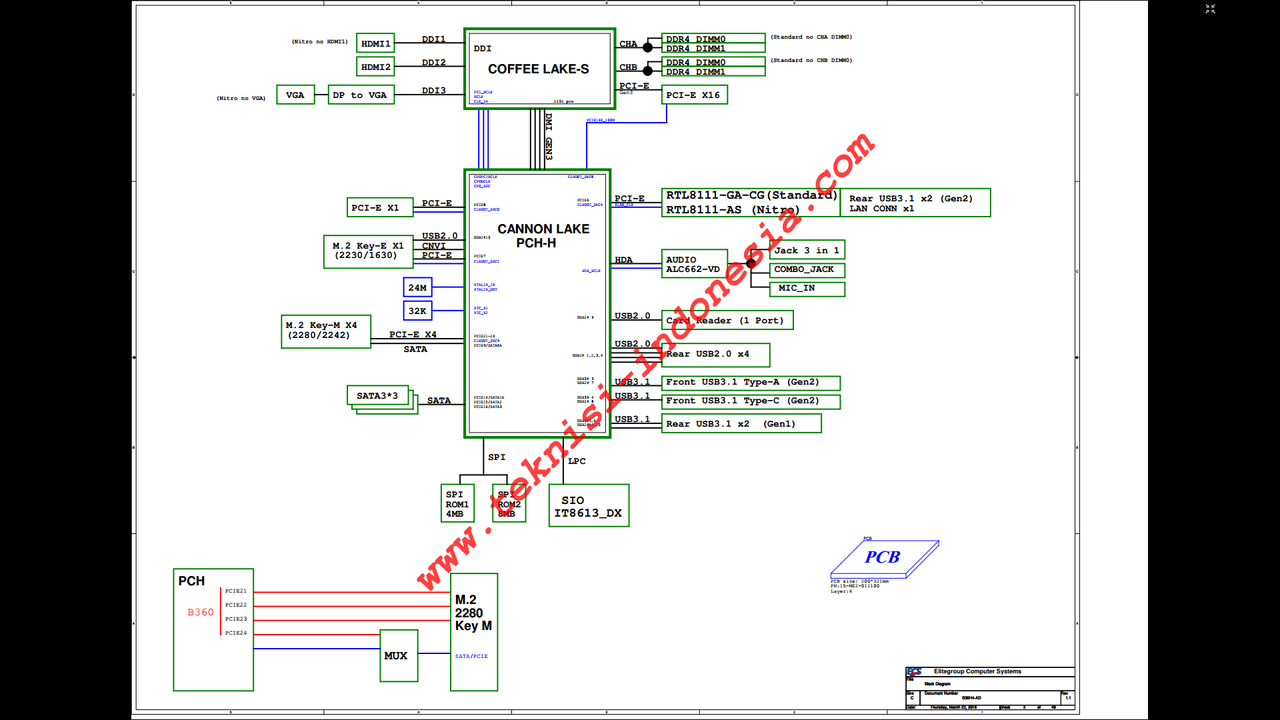Select the PCIE21 lane label
This screenshot has width=1280, height=720.
235,591
